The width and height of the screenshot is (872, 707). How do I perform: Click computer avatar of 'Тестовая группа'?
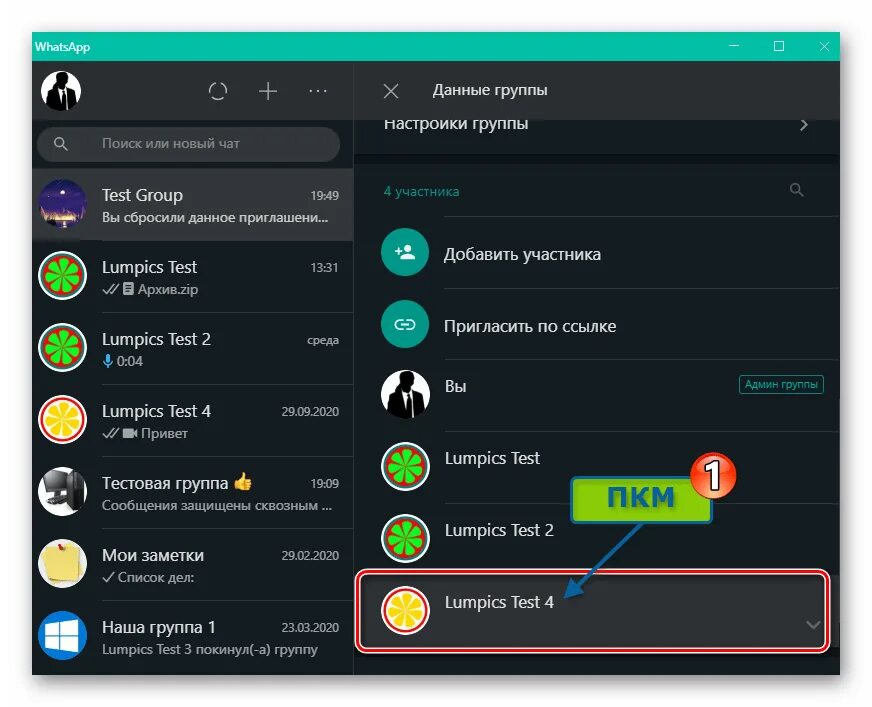[62, 492]
